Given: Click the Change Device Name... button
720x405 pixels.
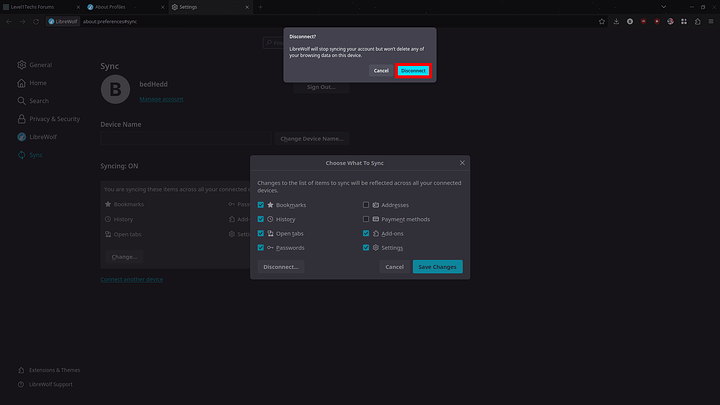Looking at the screenshot, I should pos(312,139).
